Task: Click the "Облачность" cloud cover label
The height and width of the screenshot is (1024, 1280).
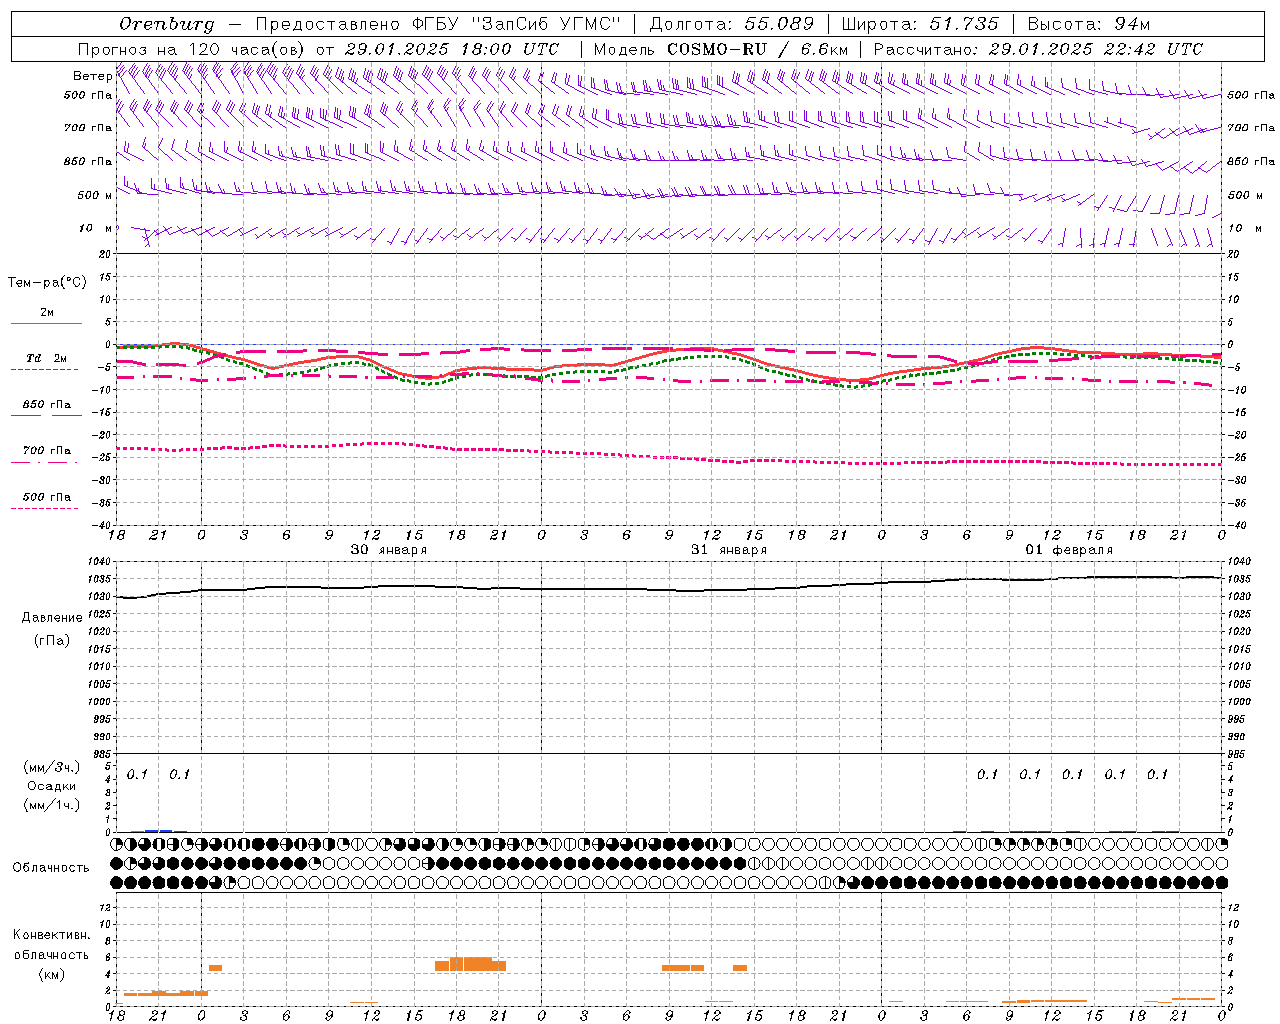Action: 51,867
